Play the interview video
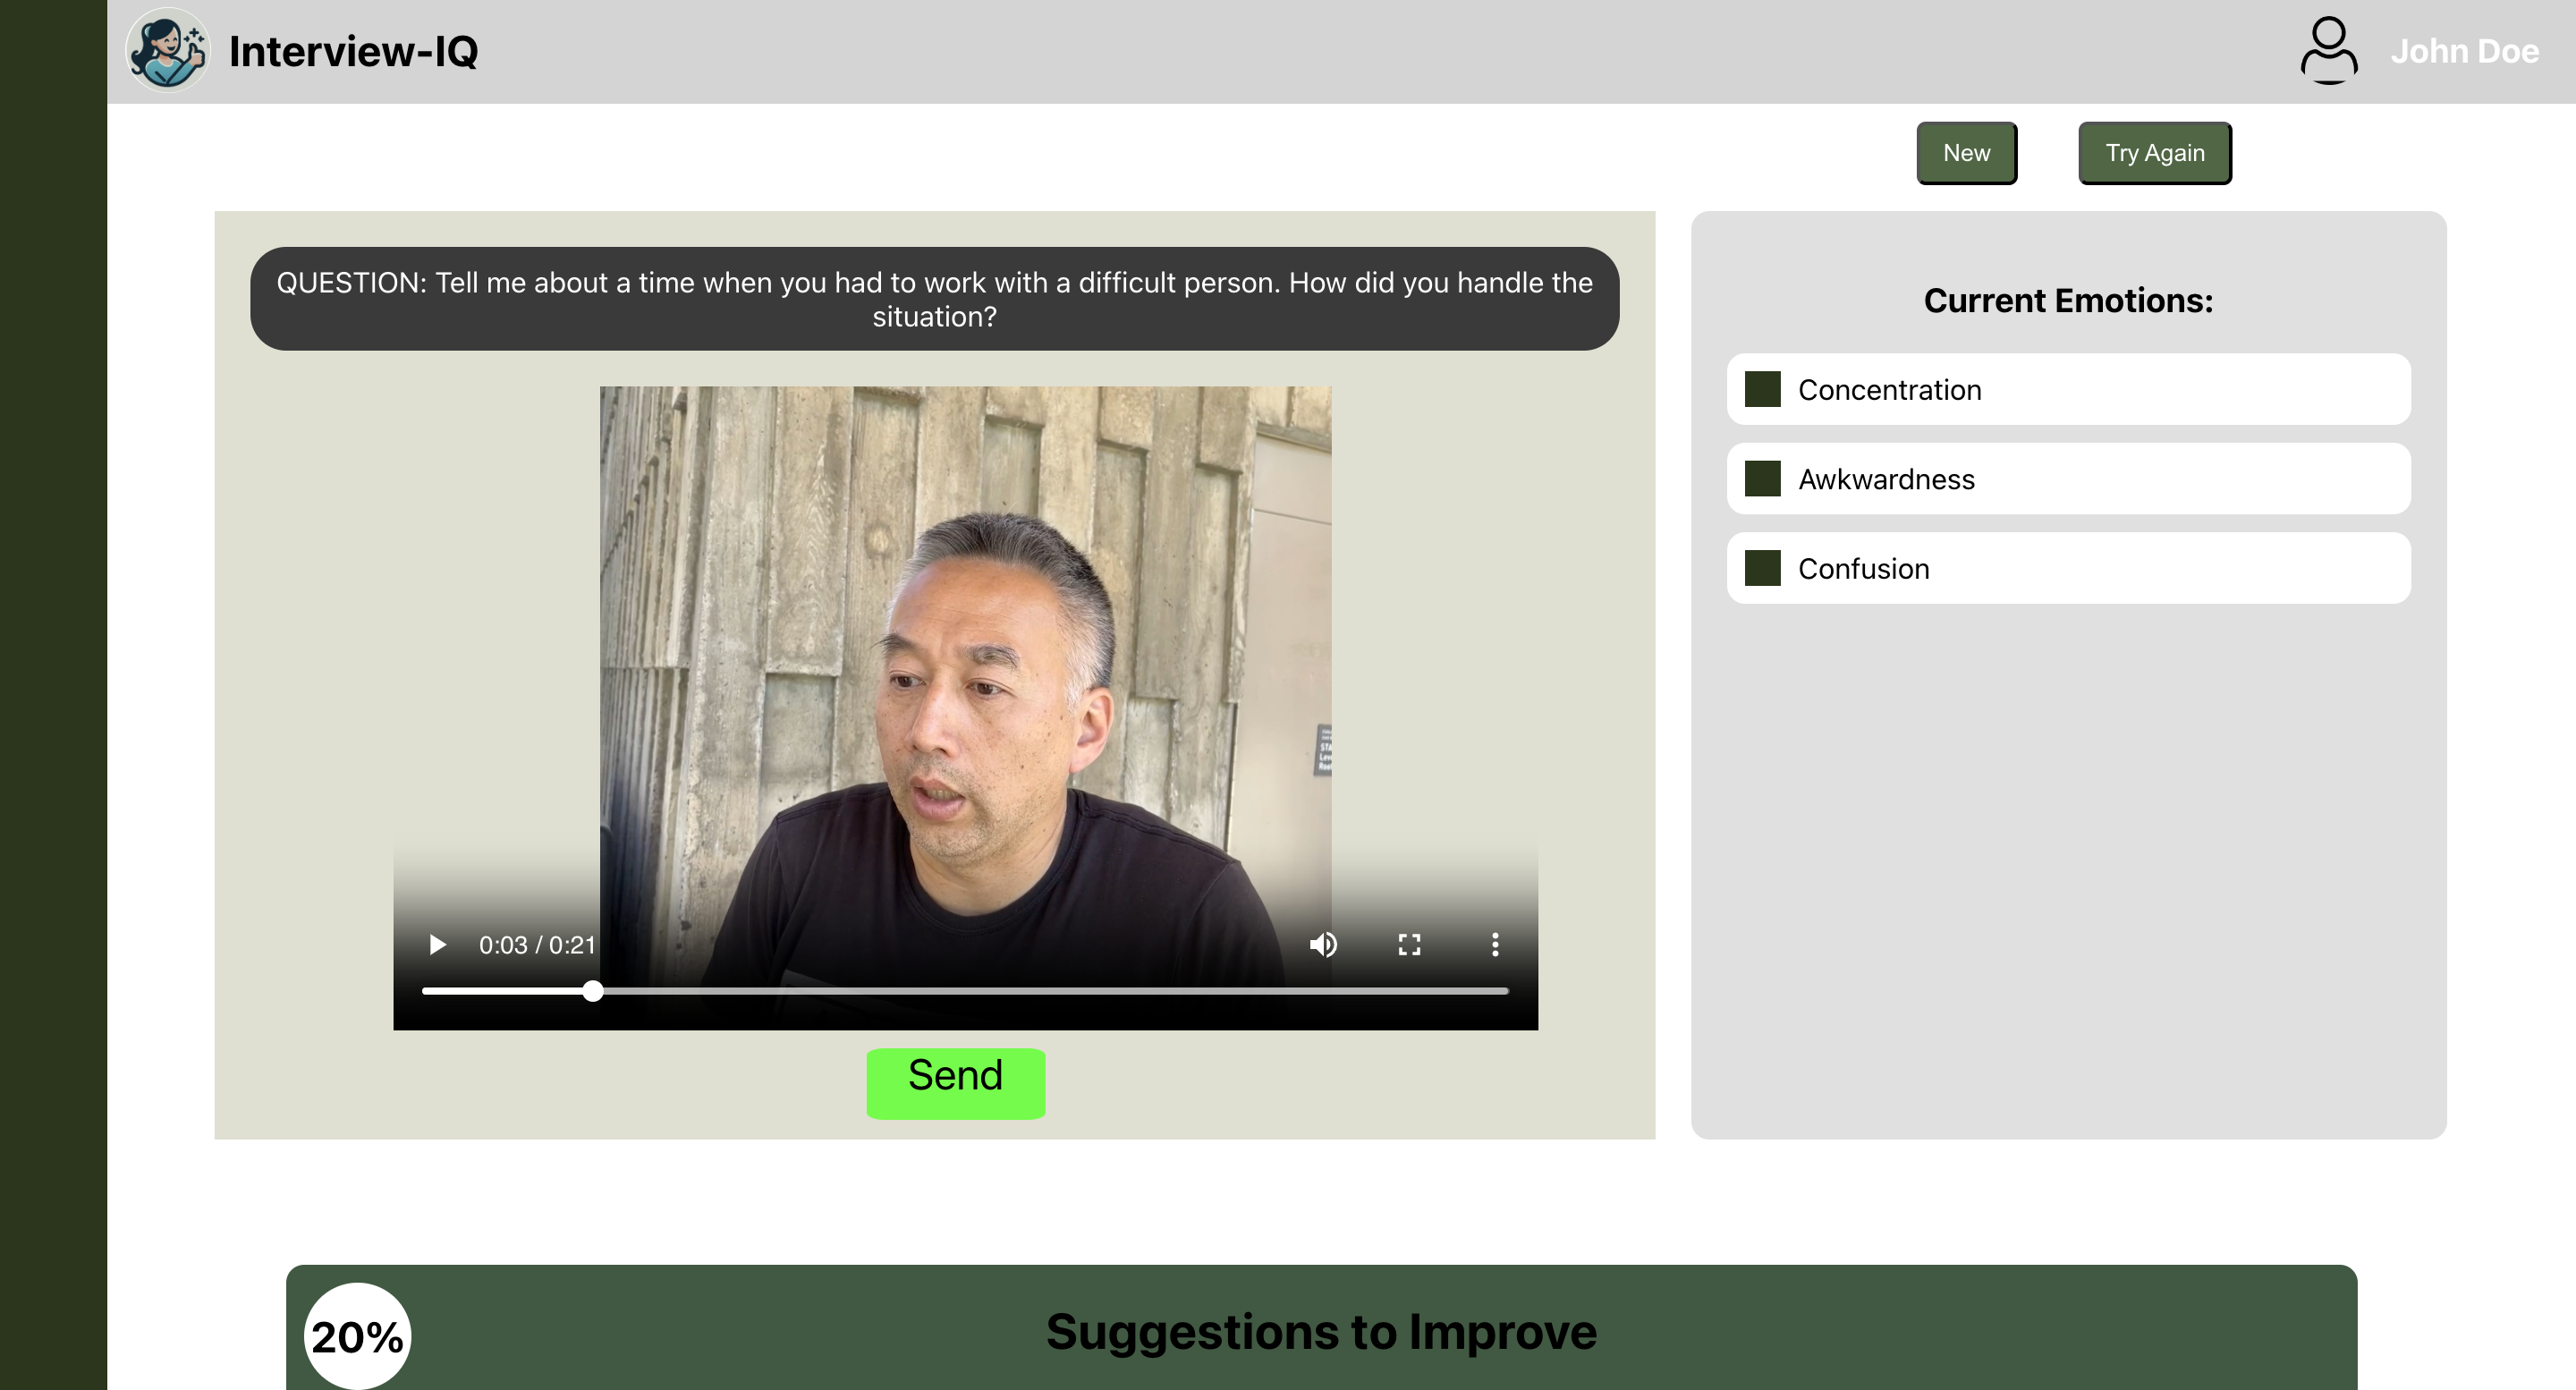The width and height of the screenshot is (2576, 1390). point(437,945)
